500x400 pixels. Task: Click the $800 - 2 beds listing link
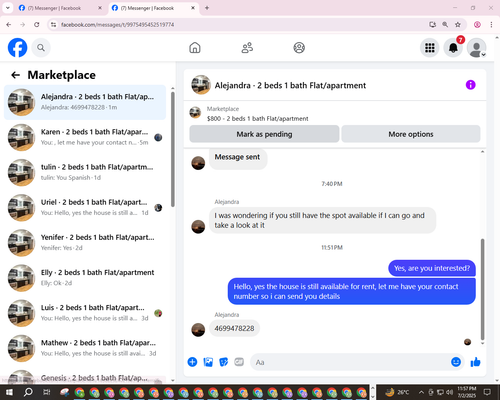[x=257, y=119]
